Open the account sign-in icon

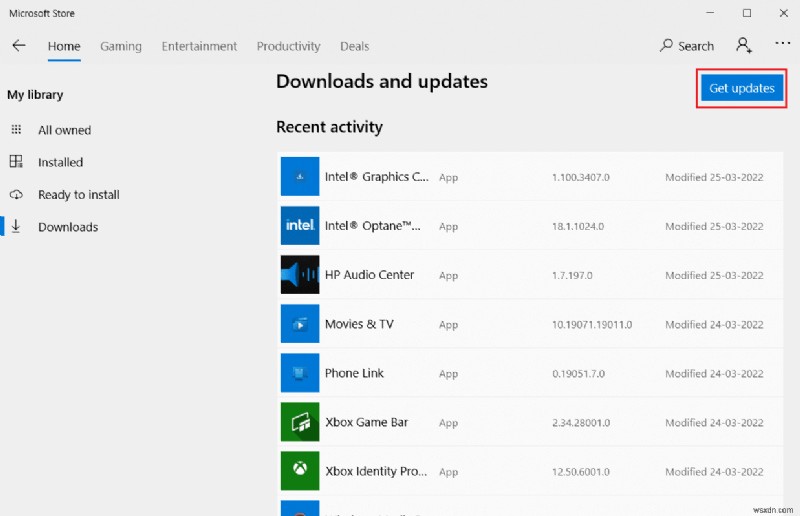click(x=744, y=45)
